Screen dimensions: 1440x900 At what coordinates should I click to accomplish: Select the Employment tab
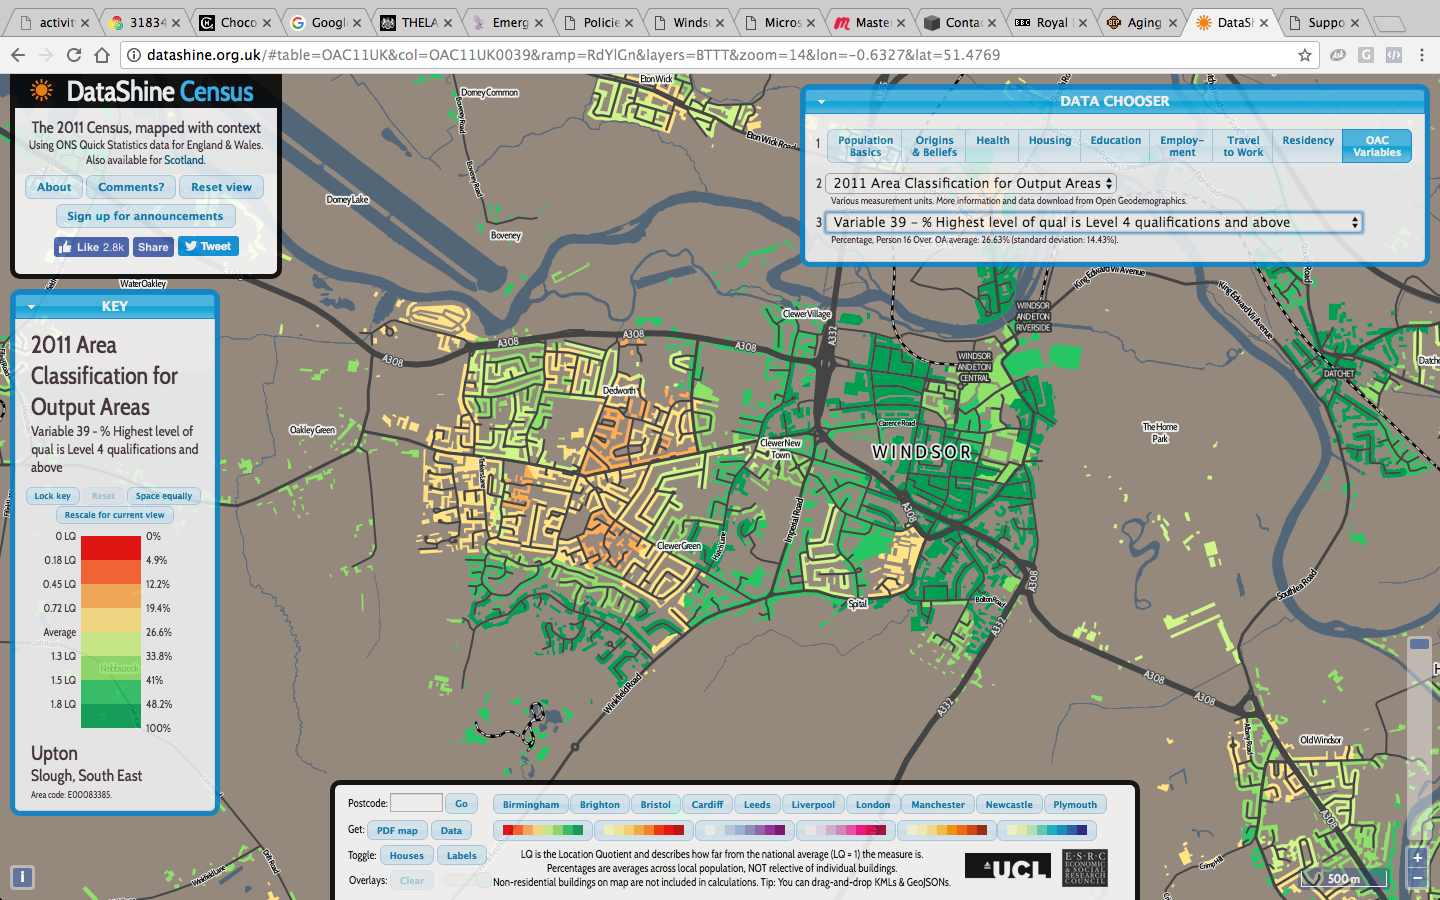pos(1182,146)
